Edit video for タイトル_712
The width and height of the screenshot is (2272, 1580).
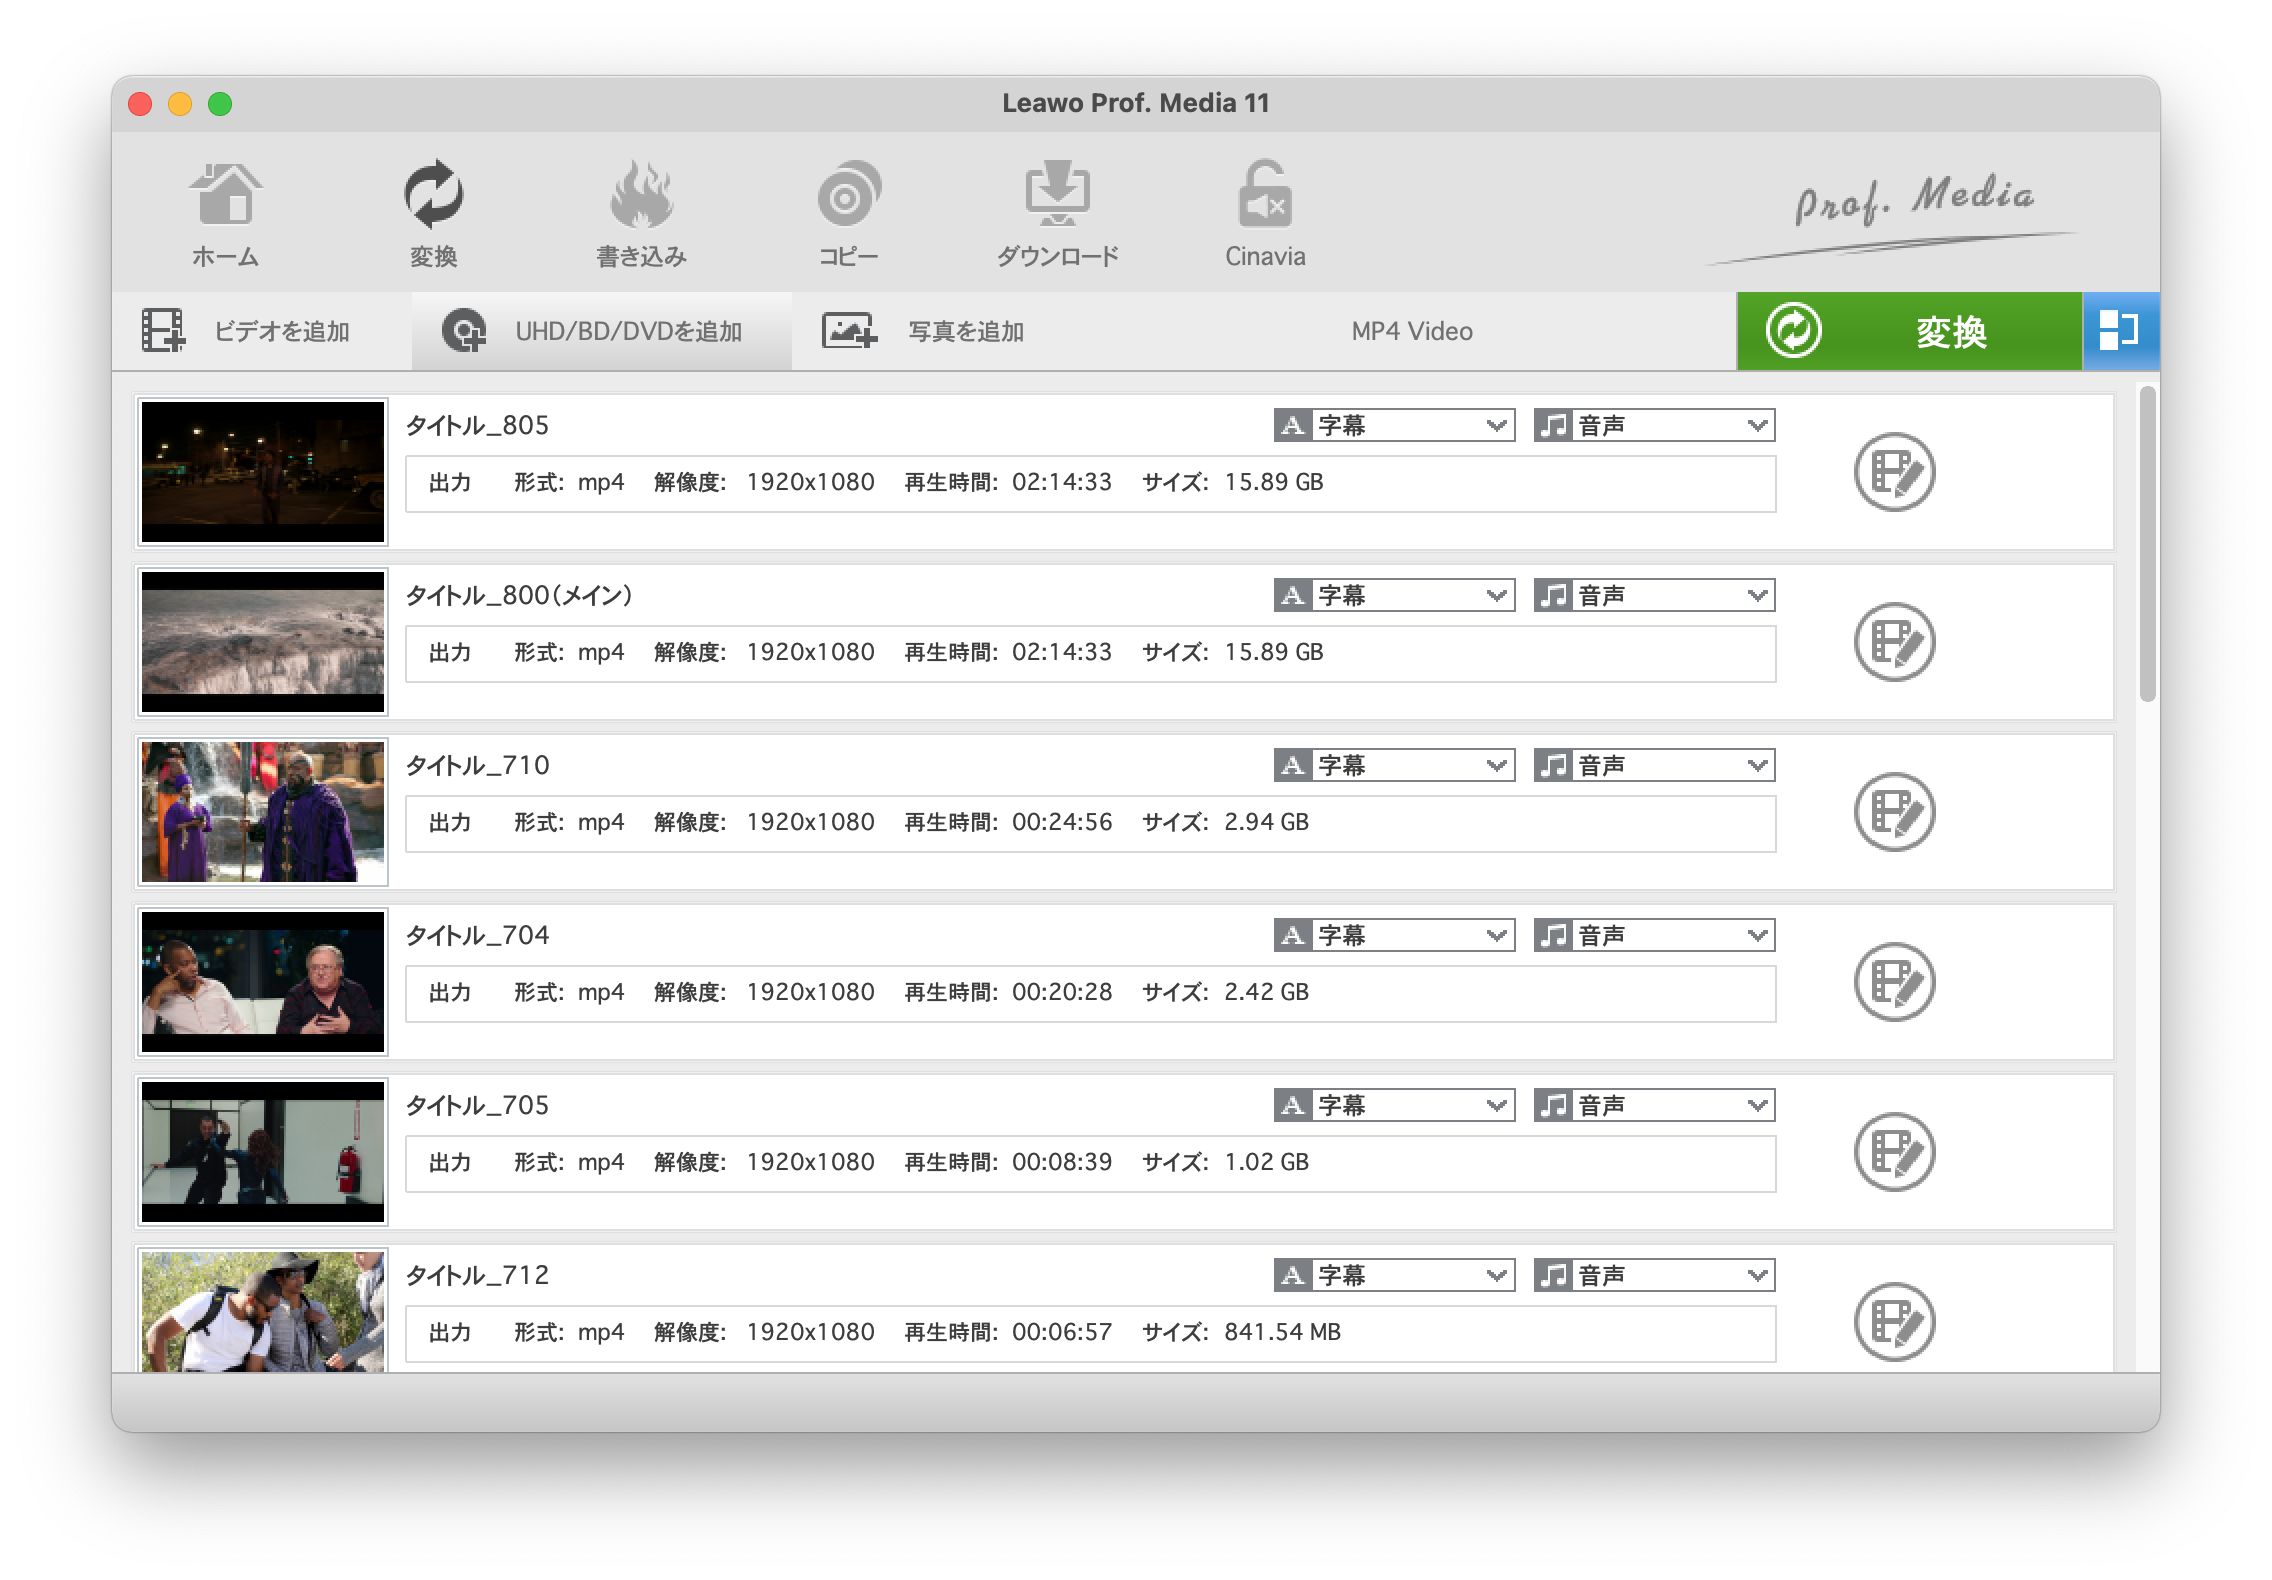(1894, 1322)
